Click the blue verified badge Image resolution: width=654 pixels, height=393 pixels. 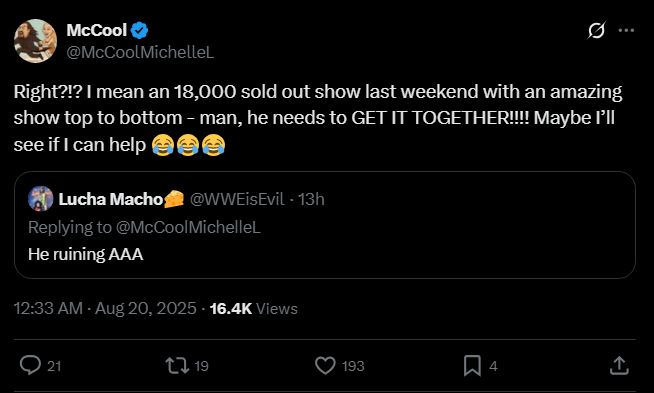pos(139,30)
